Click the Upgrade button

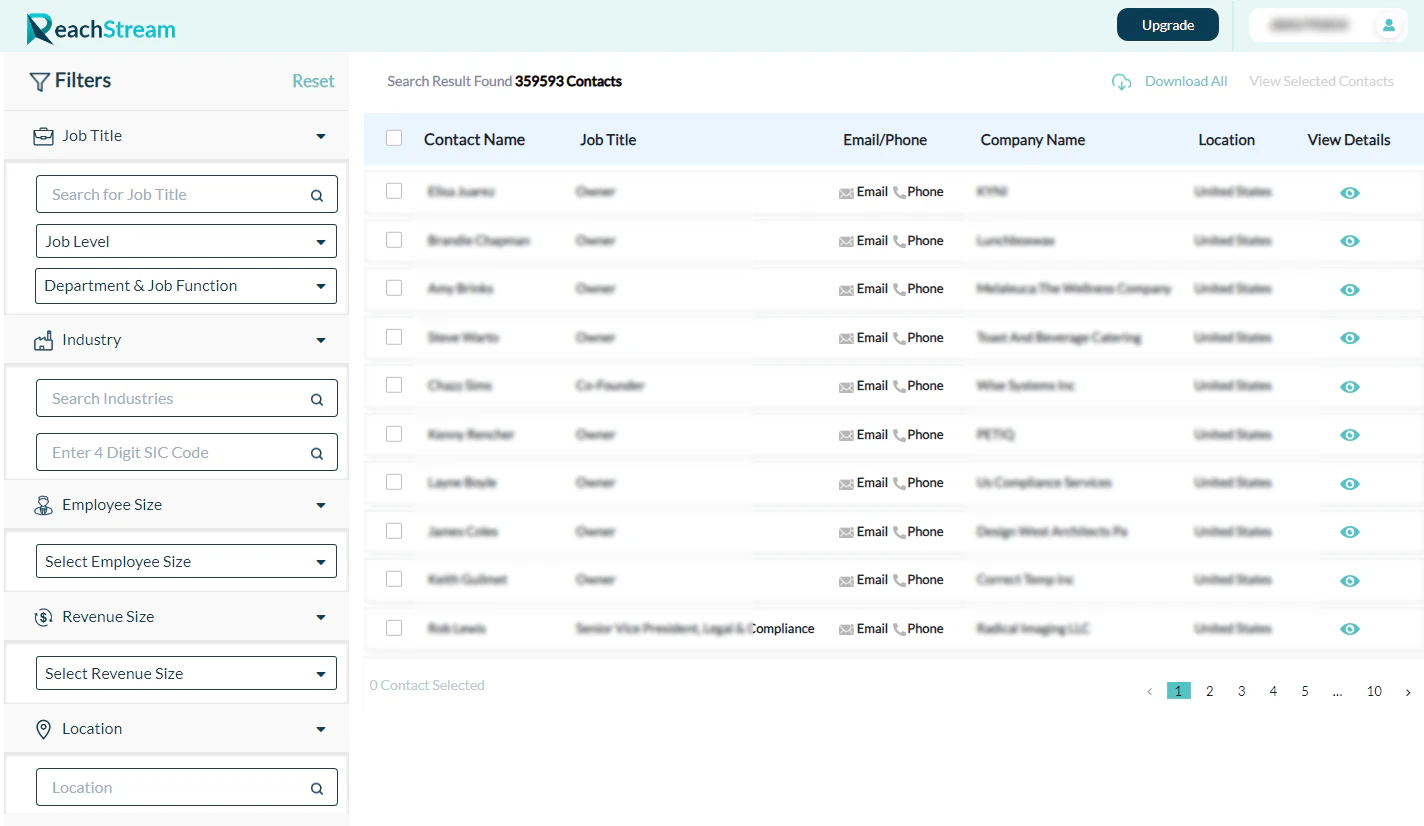[x=1167, y=24]
